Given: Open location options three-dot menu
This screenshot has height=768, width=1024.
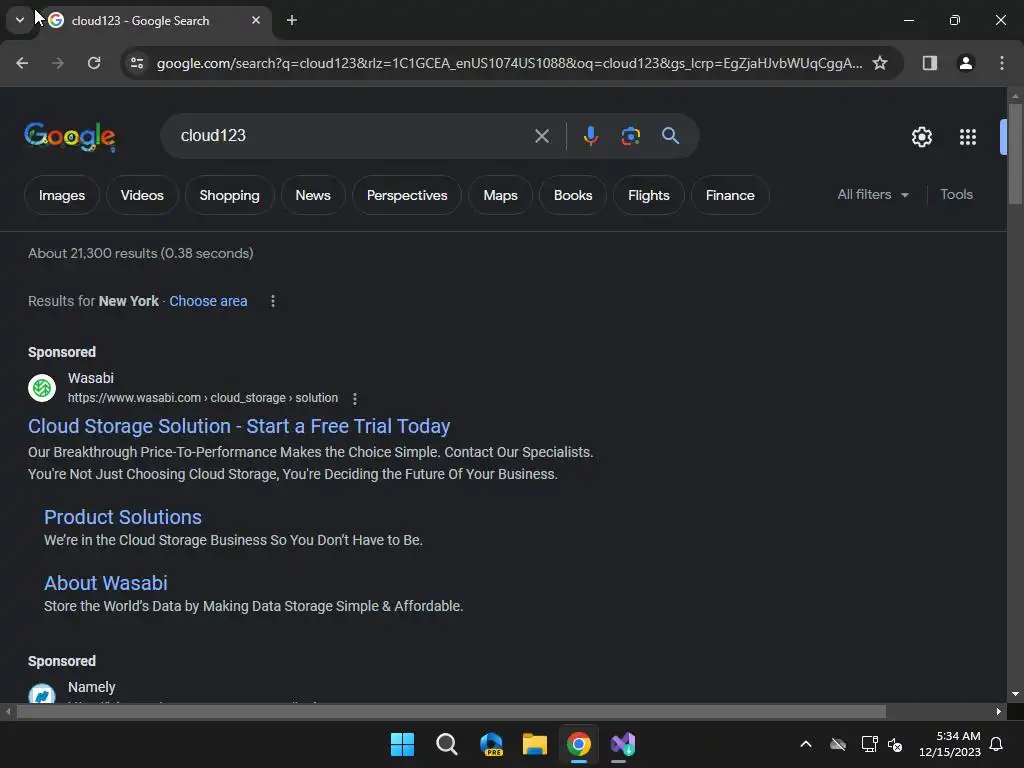Looking at the screenshot, I should (273, 301).
